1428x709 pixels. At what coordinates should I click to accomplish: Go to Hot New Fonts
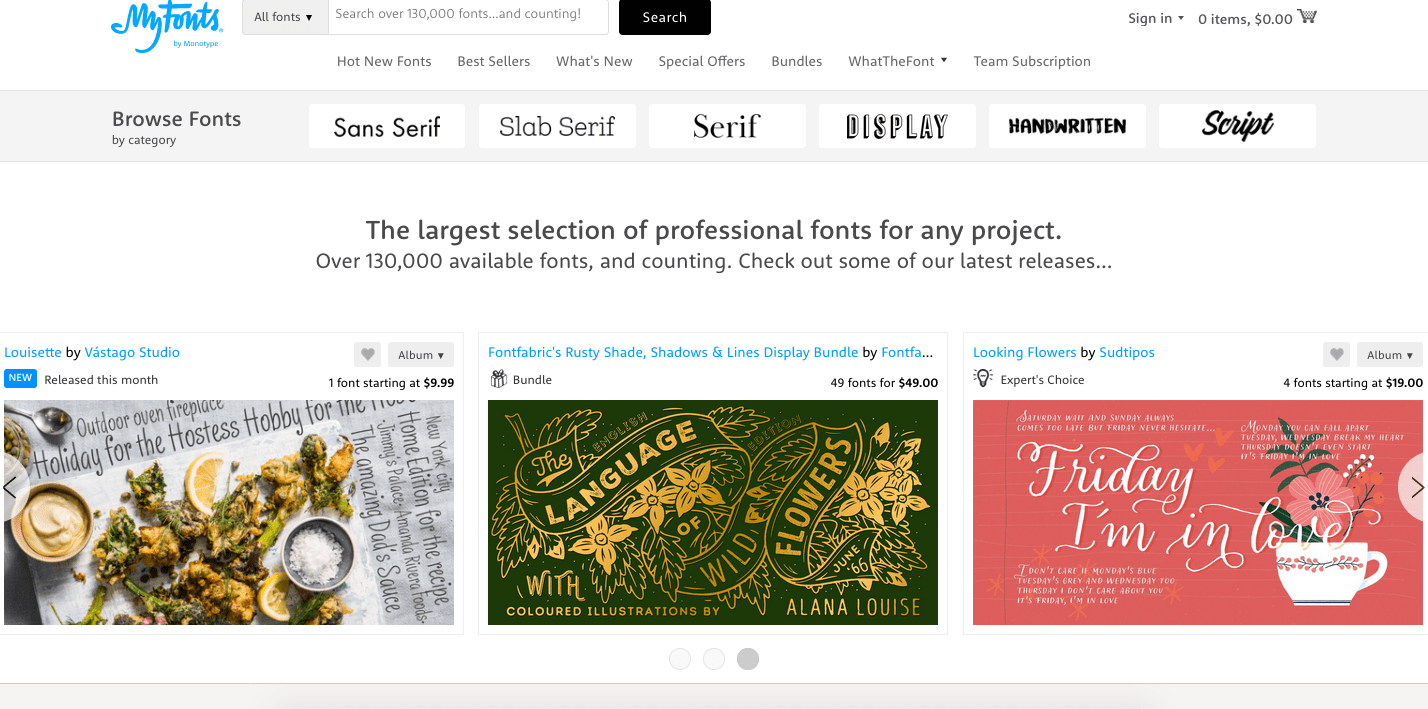[384, 61]
